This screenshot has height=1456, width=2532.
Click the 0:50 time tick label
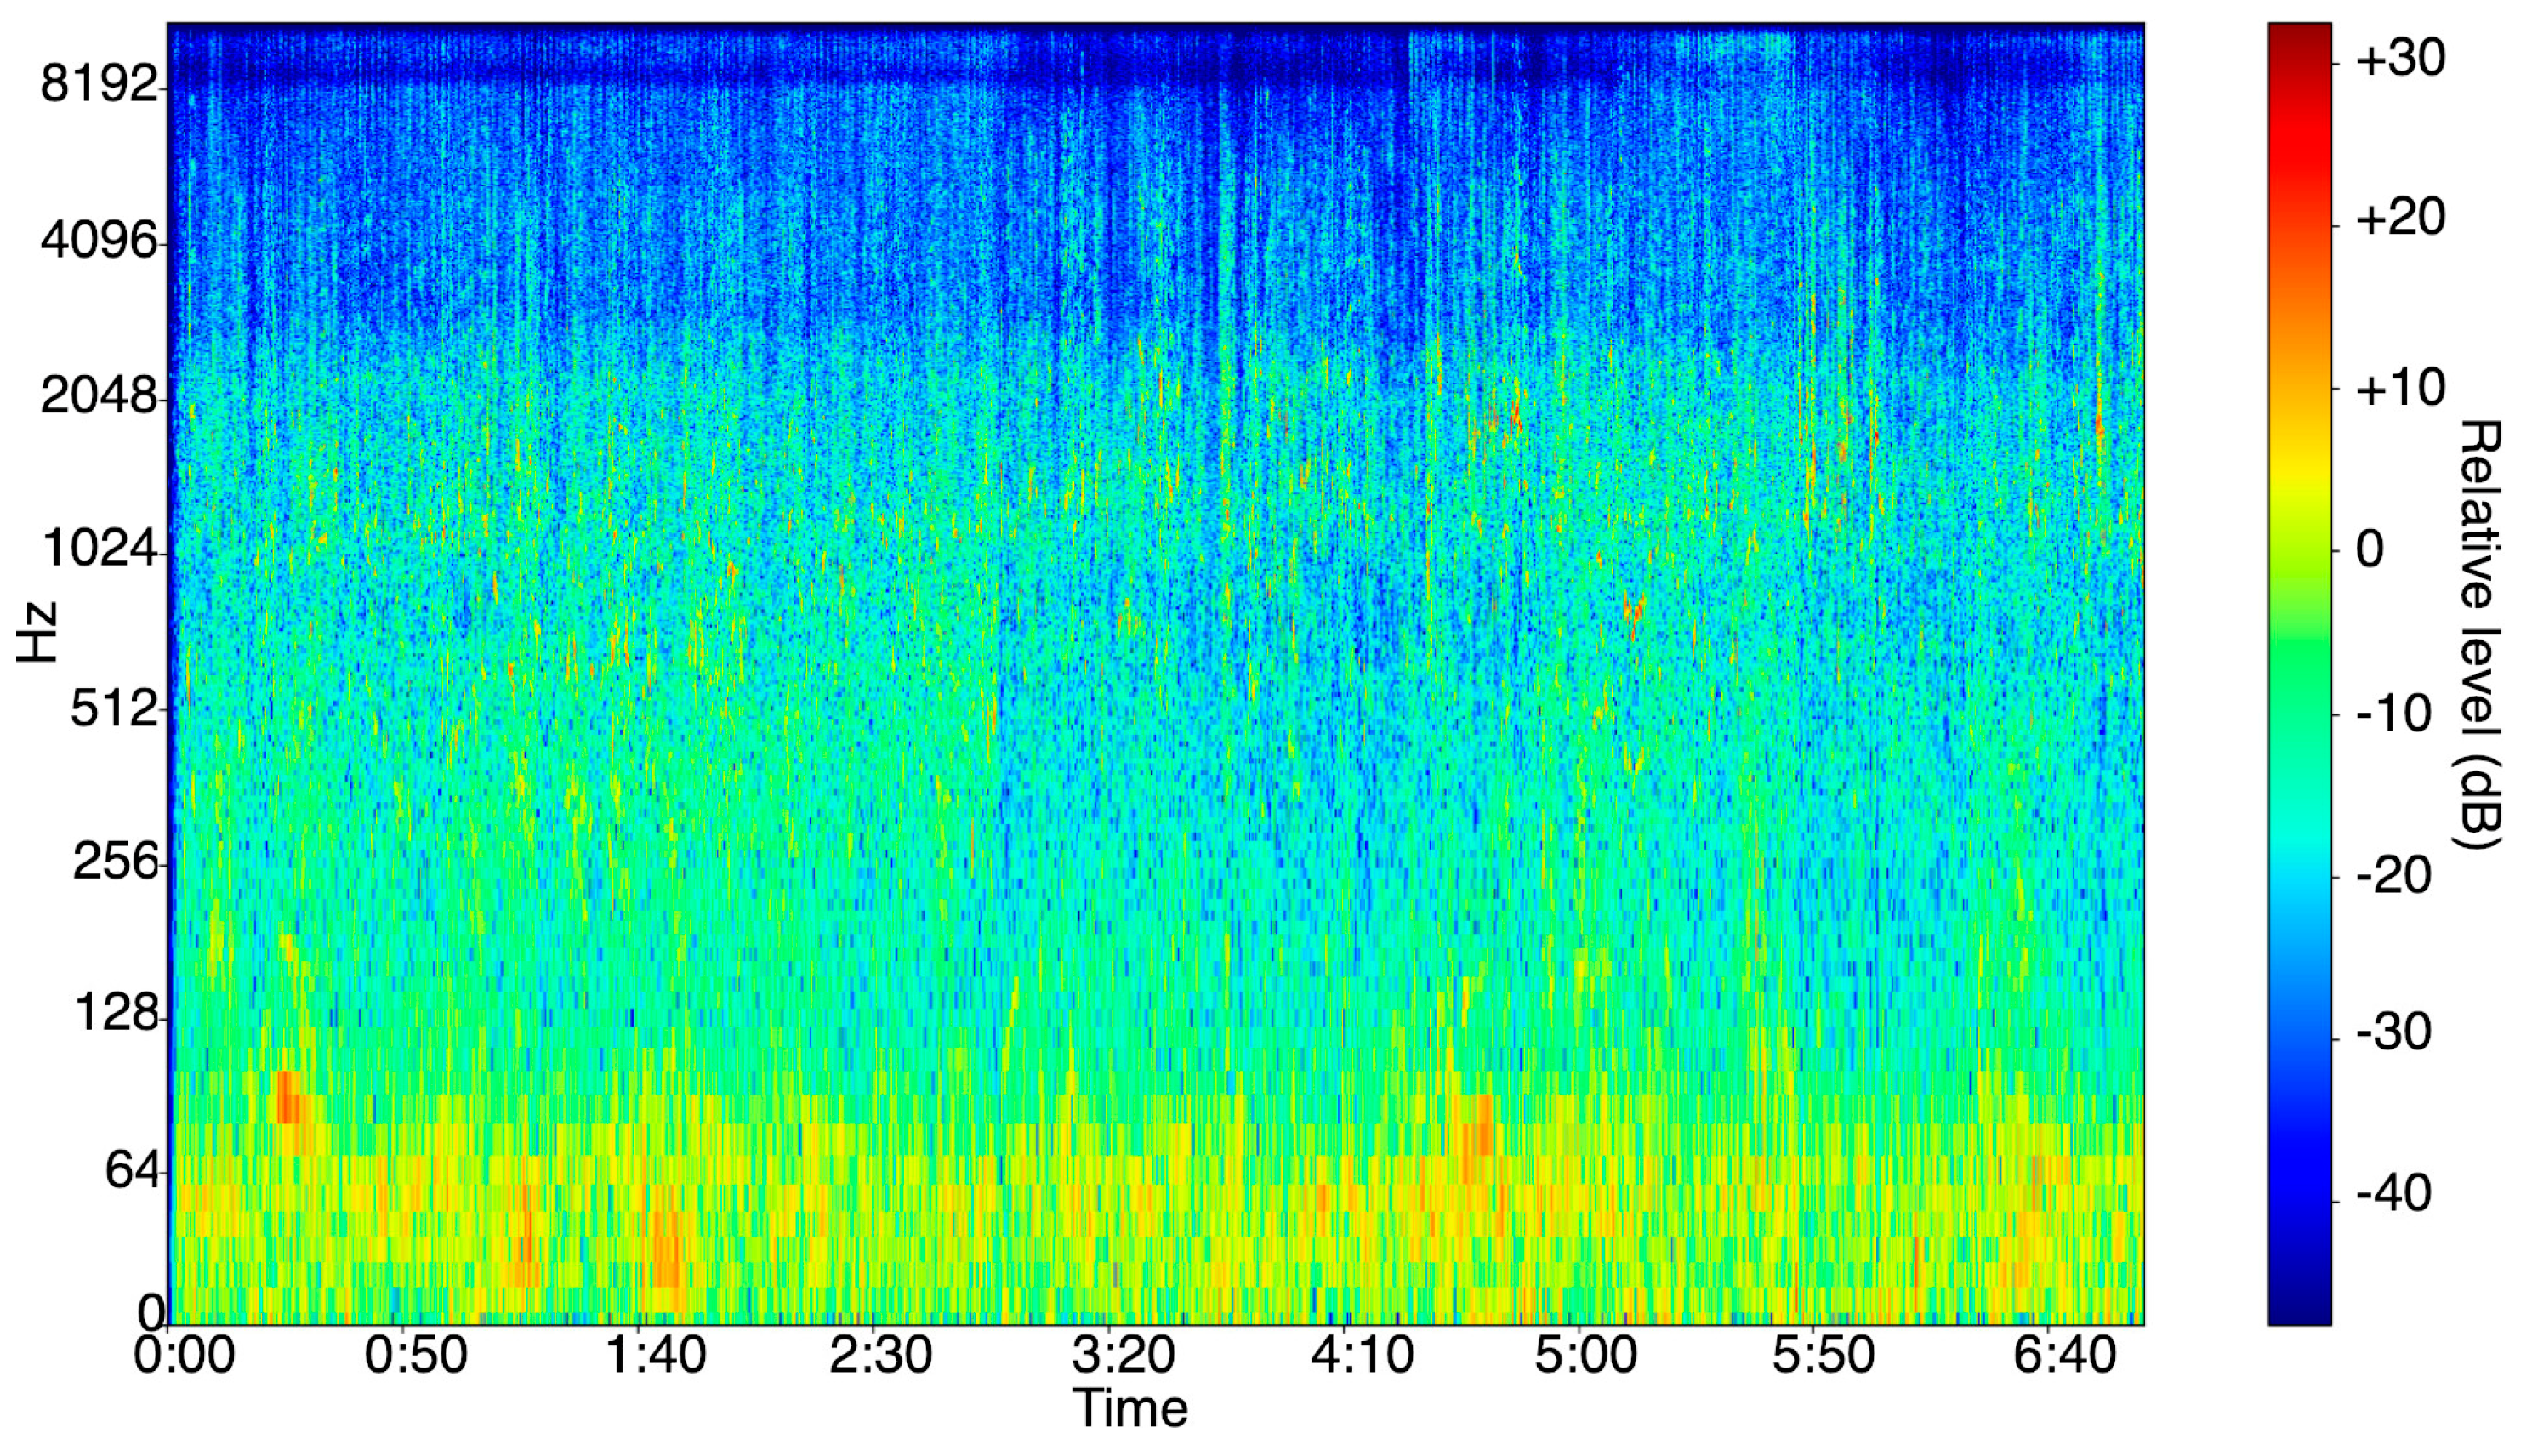[416, 1357]
